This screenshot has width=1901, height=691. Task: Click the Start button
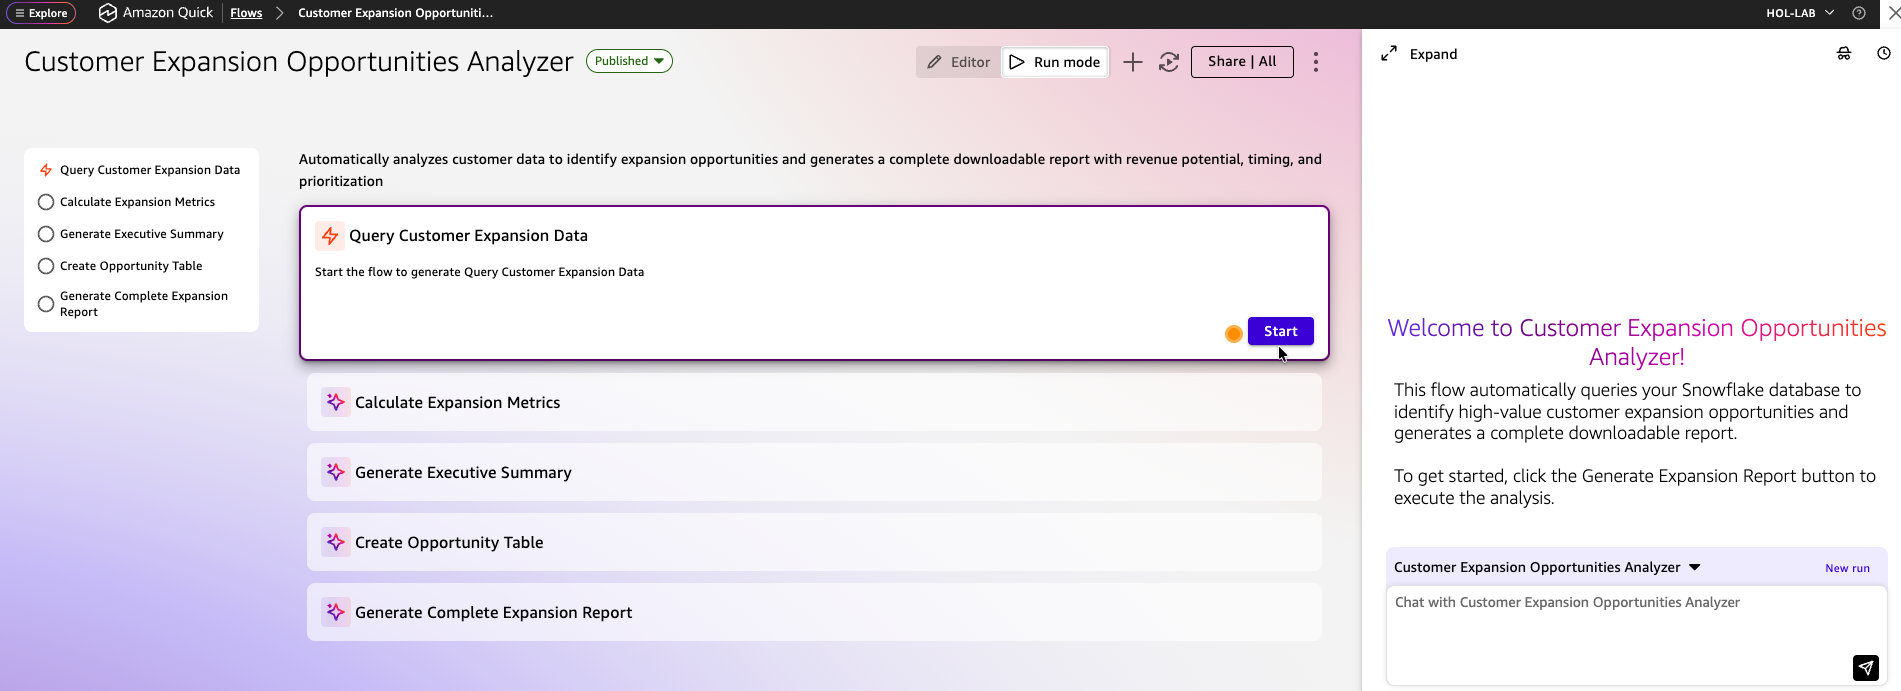[x=1281, y=331]
